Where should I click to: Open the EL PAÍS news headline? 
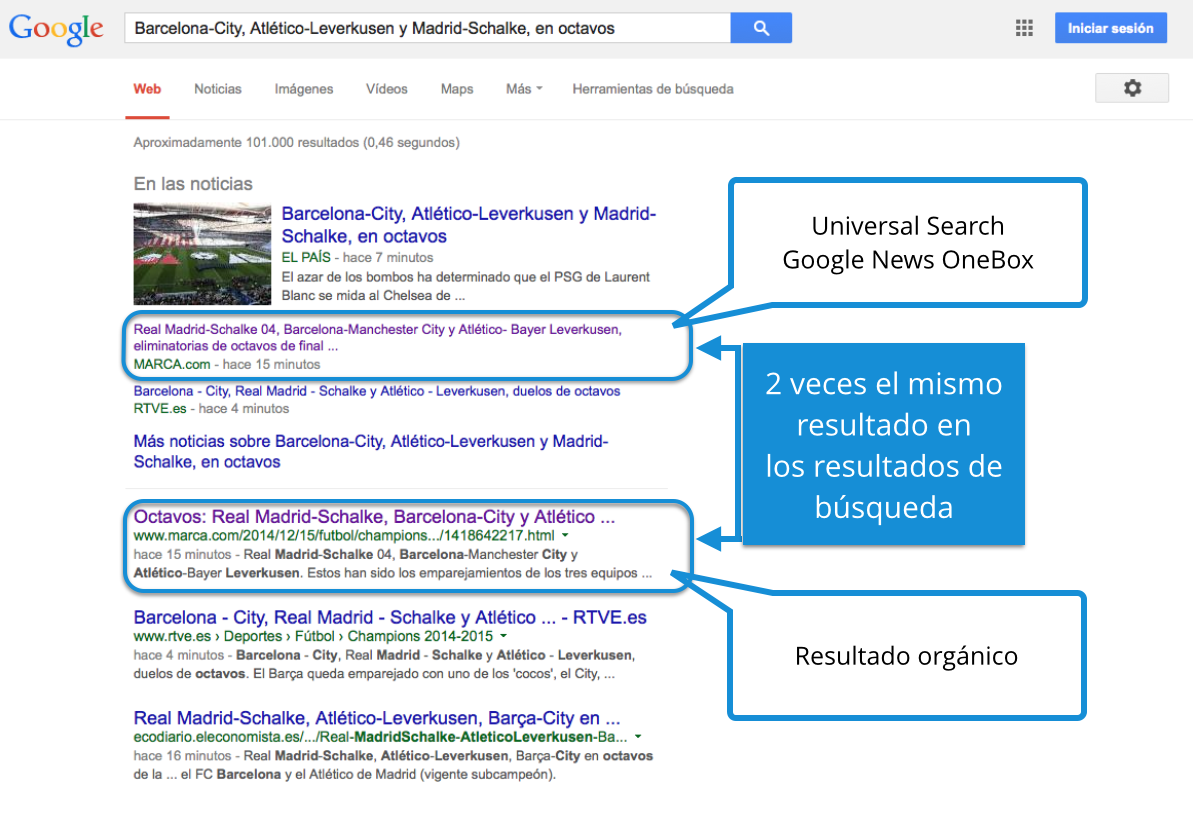click(x=468, y=225)
